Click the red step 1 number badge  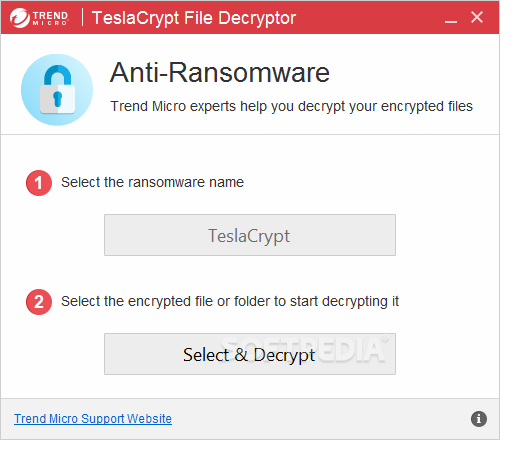[39, 183]
